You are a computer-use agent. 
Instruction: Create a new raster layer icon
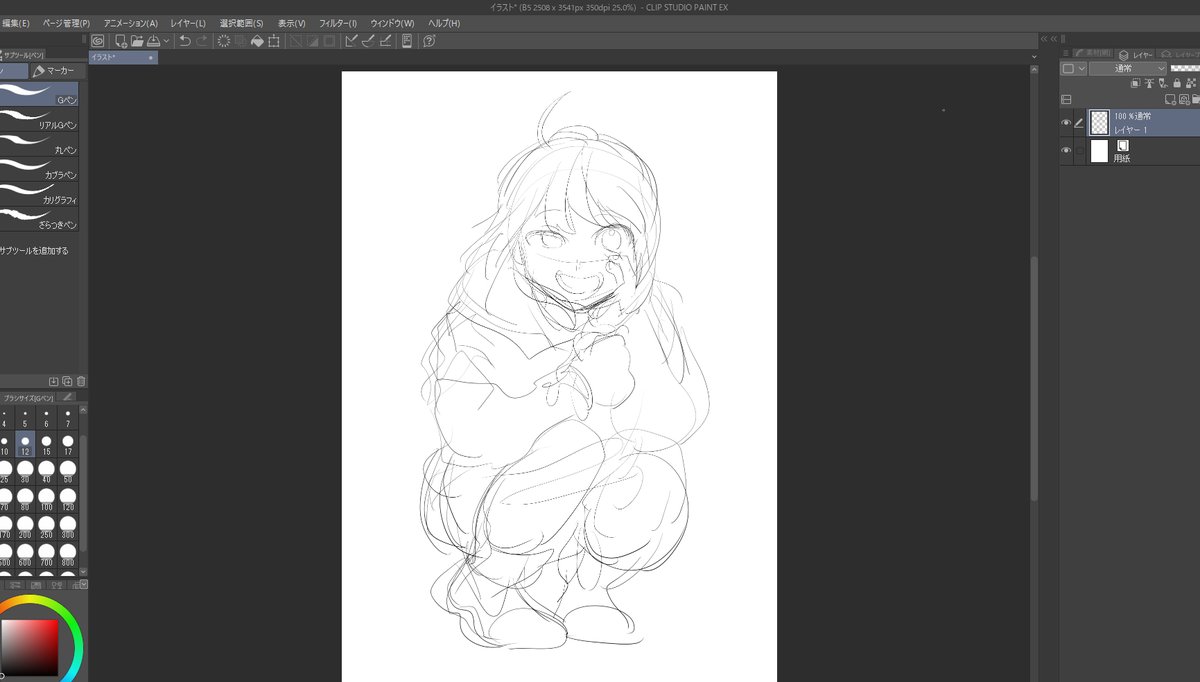click(1170, 100)
